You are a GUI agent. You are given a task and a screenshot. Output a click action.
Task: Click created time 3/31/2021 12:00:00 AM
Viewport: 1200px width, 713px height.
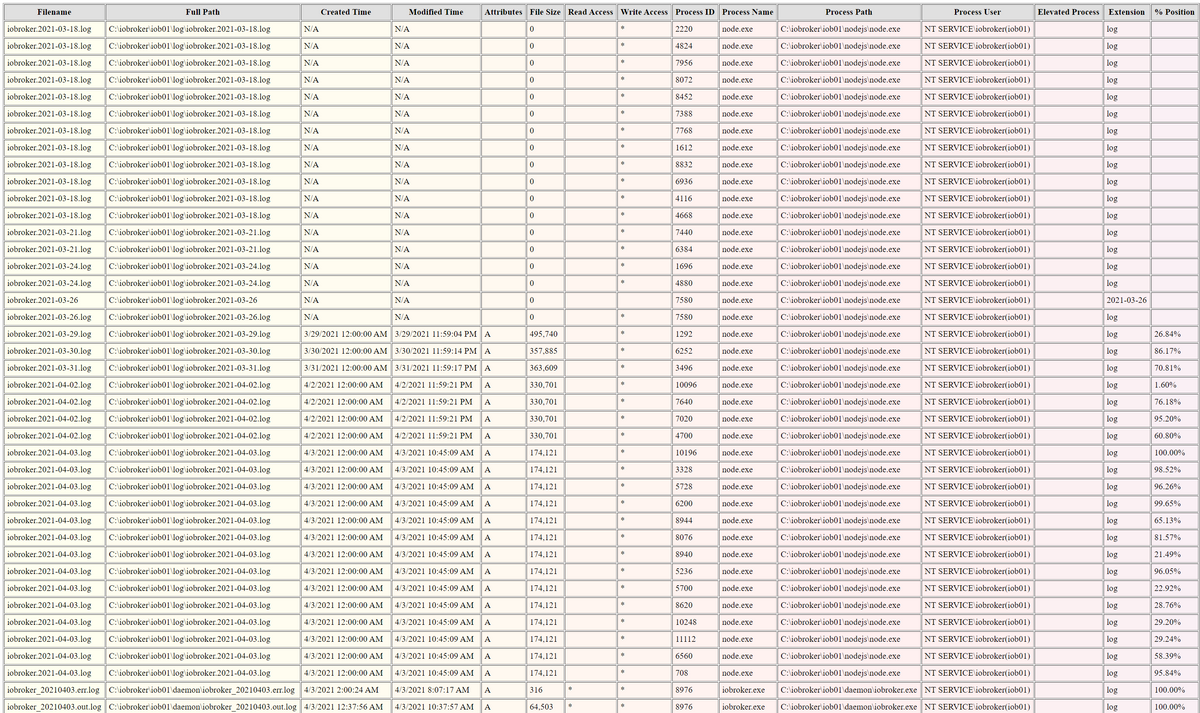[x=345, y=368]
